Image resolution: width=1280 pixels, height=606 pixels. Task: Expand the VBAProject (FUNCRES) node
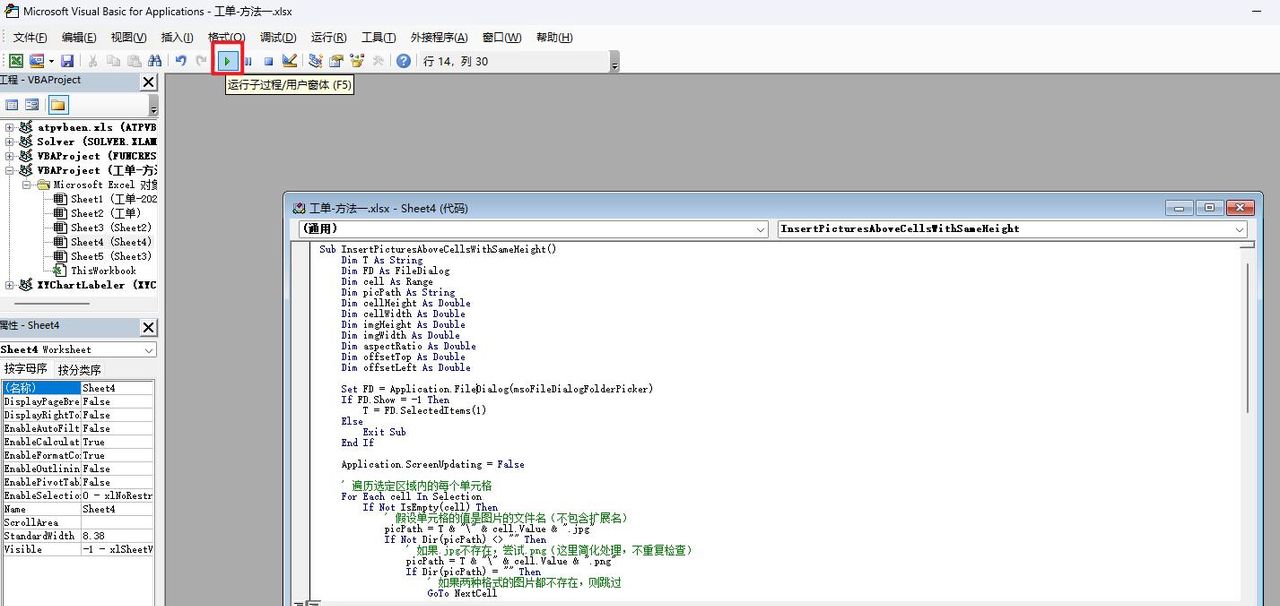click(x=10, y=156)
